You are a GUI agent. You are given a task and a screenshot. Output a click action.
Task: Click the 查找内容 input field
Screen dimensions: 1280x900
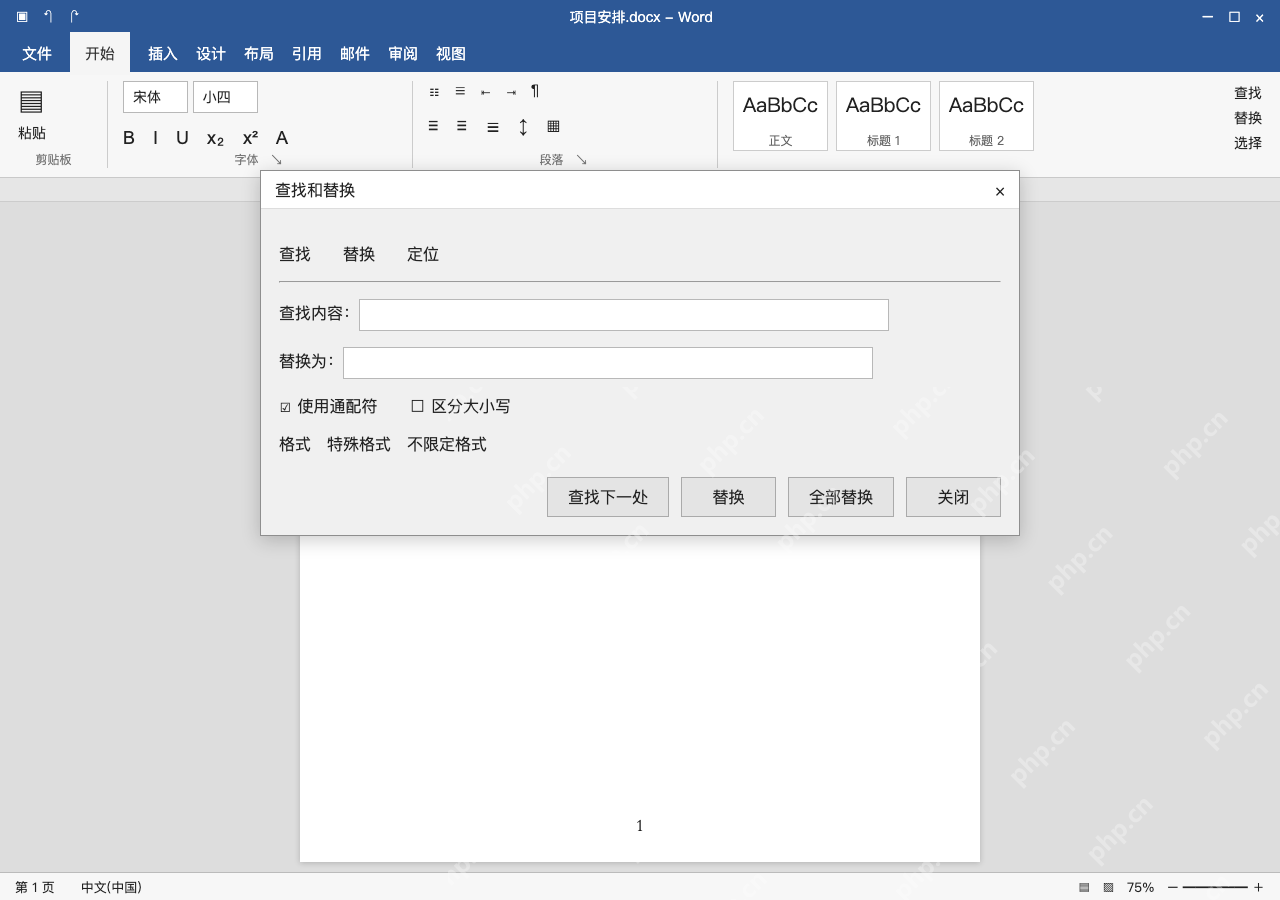pos(624,315)
